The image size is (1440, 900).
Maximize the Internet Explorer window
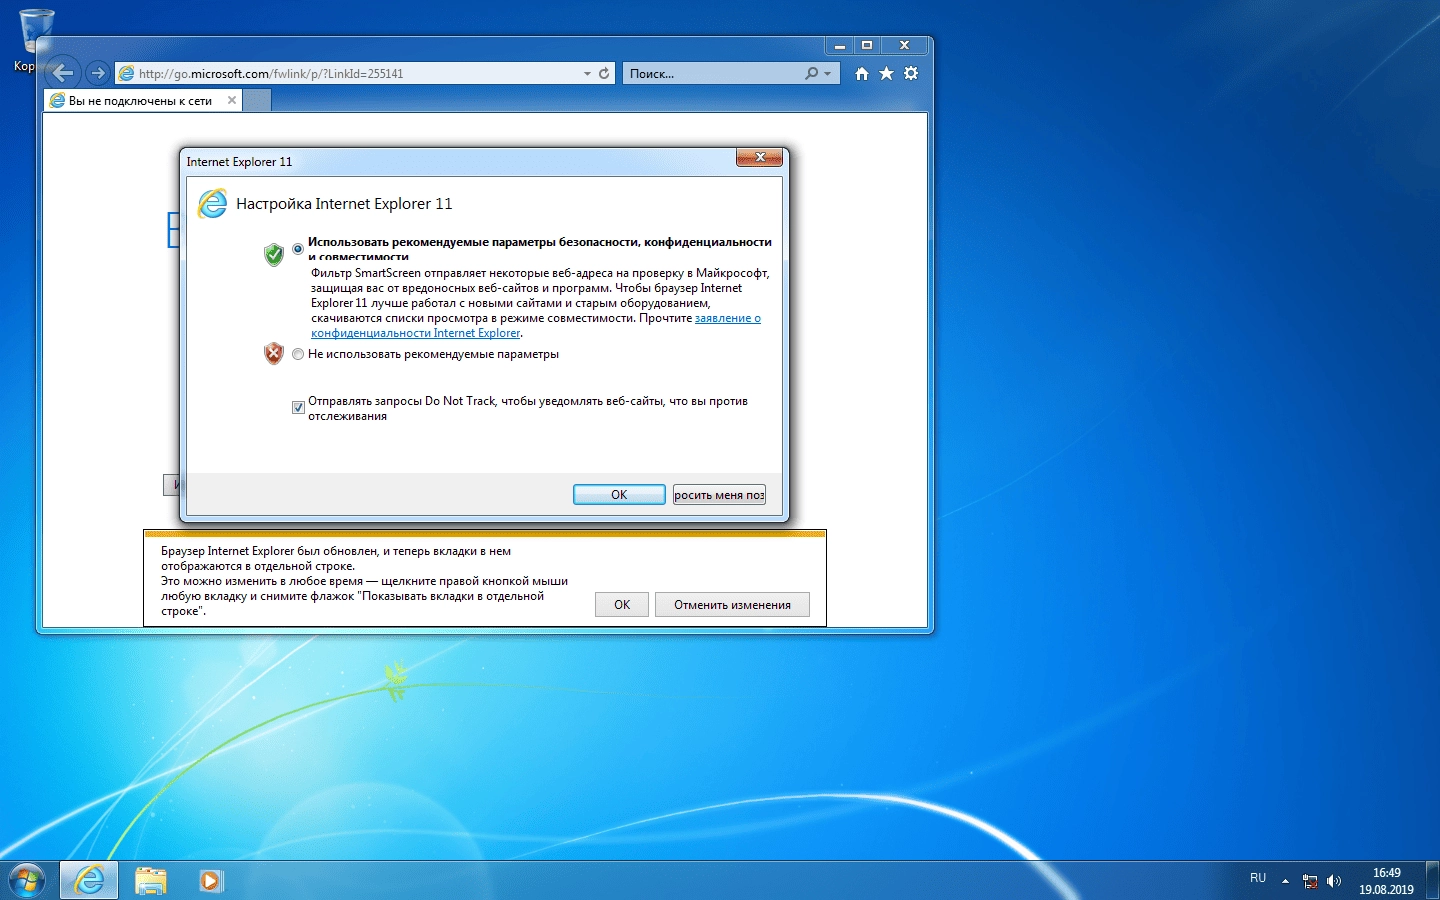[x=867, y=45]
